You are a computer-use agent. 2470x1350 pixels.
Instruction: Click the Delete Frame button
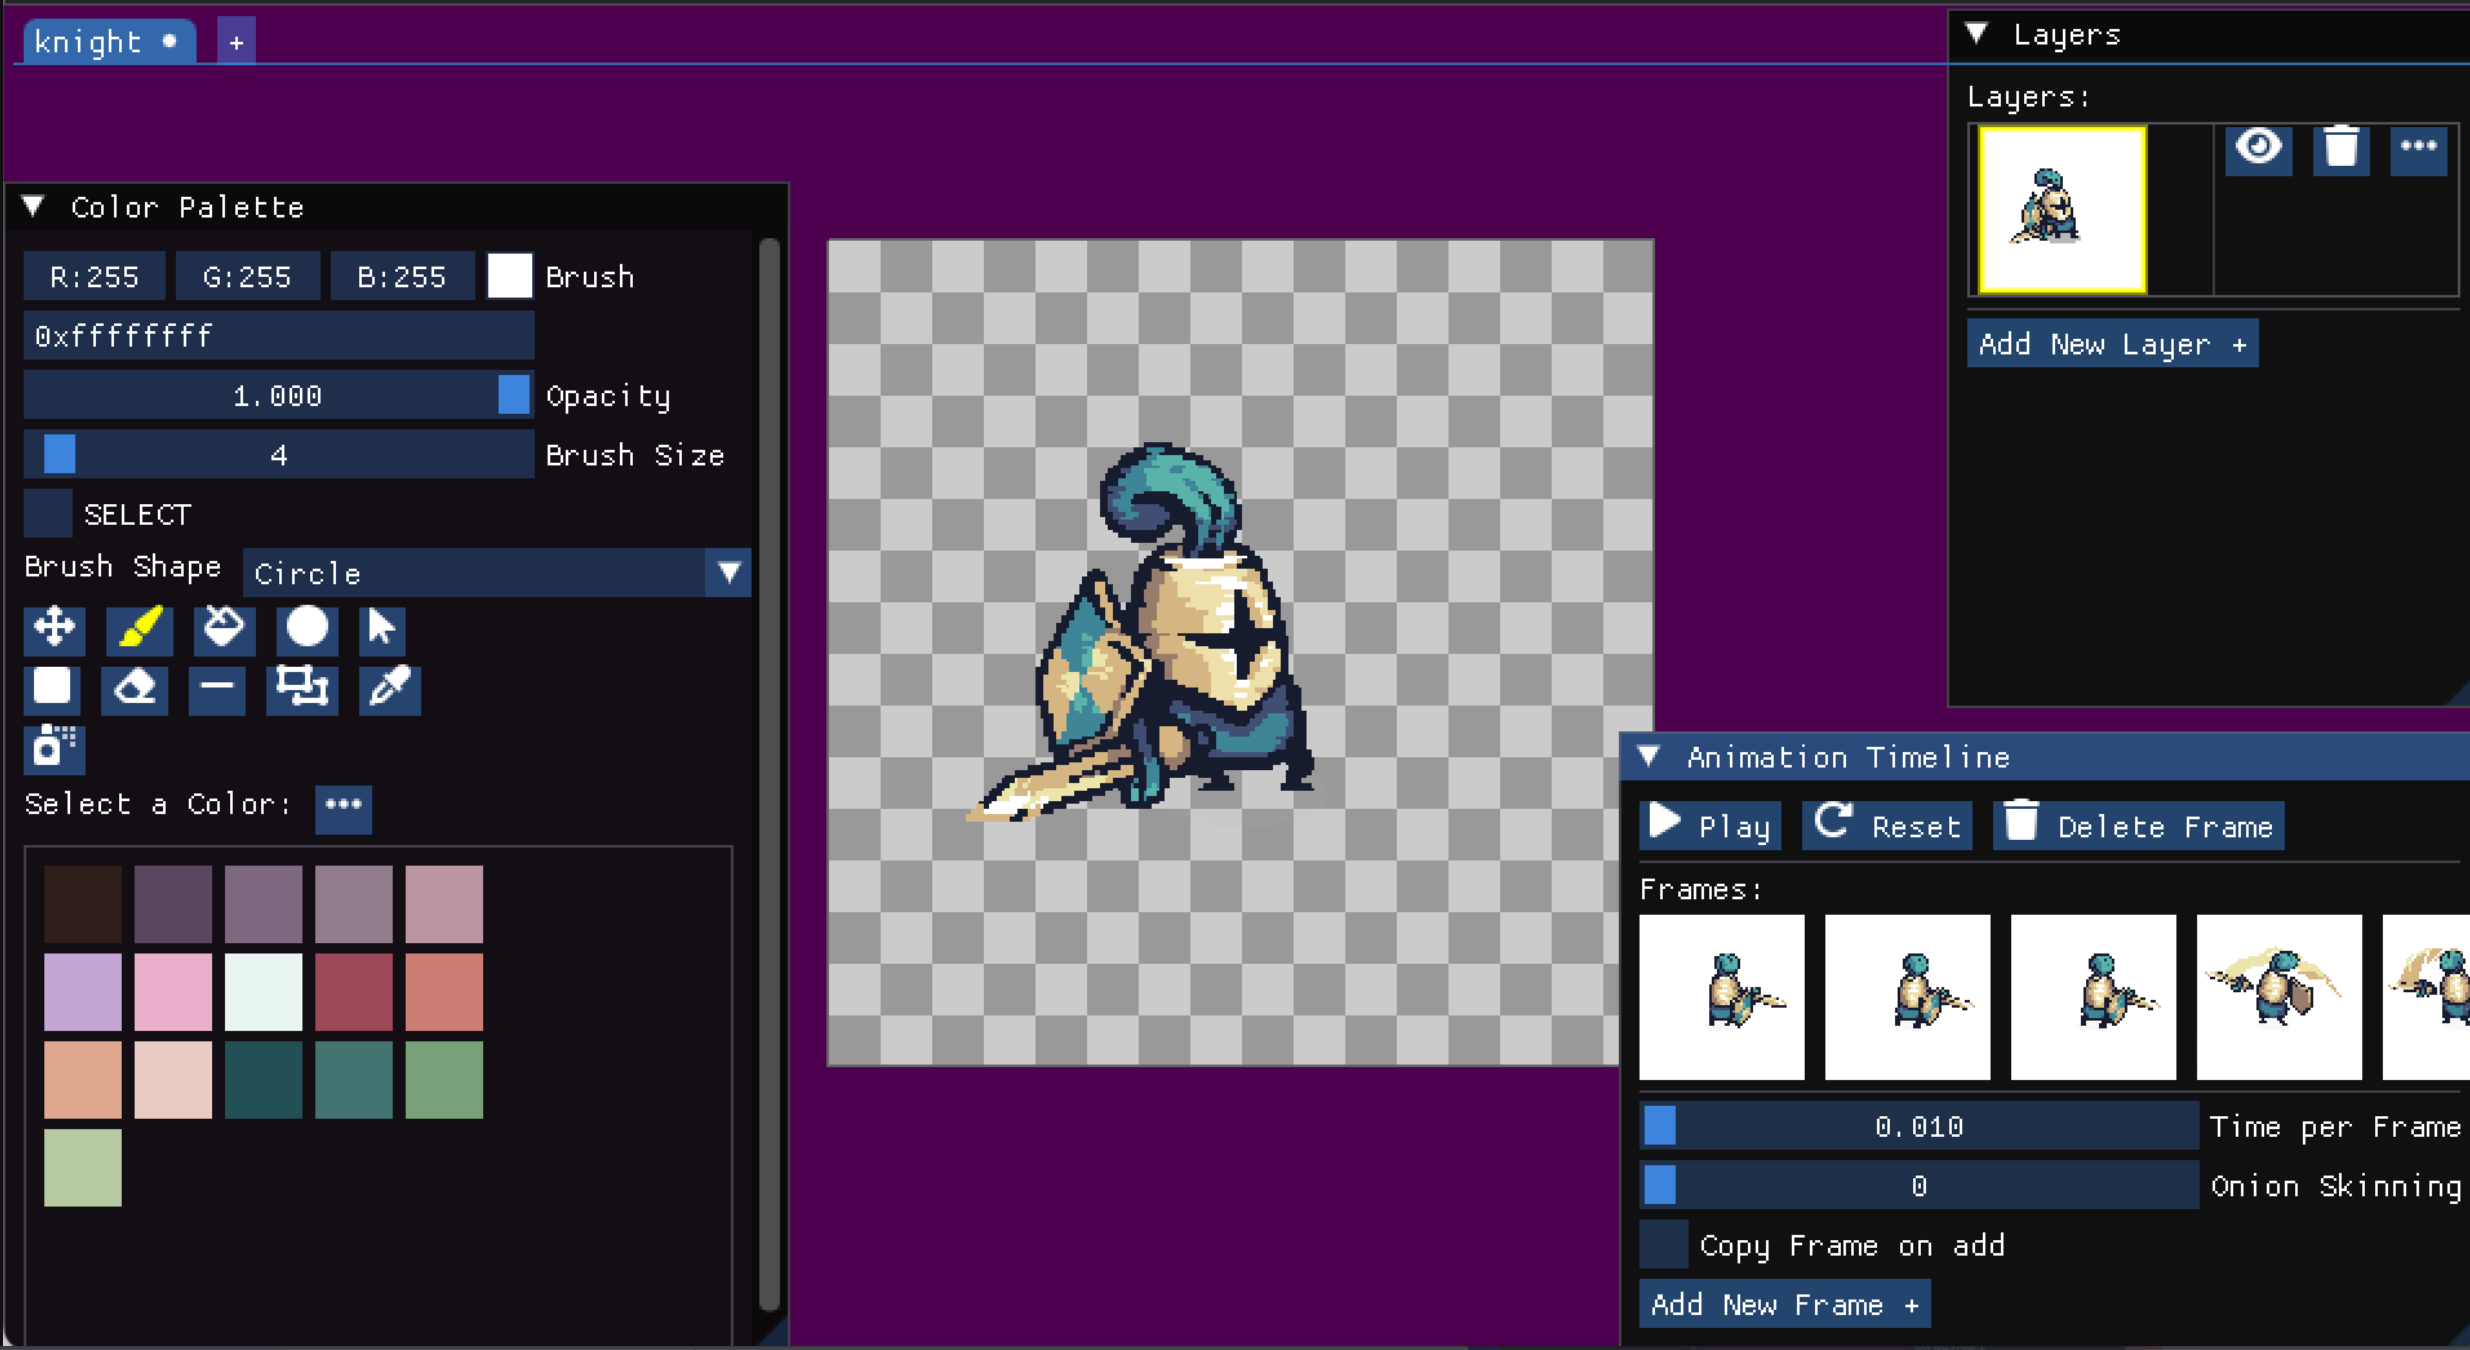tap(2139, 826)
